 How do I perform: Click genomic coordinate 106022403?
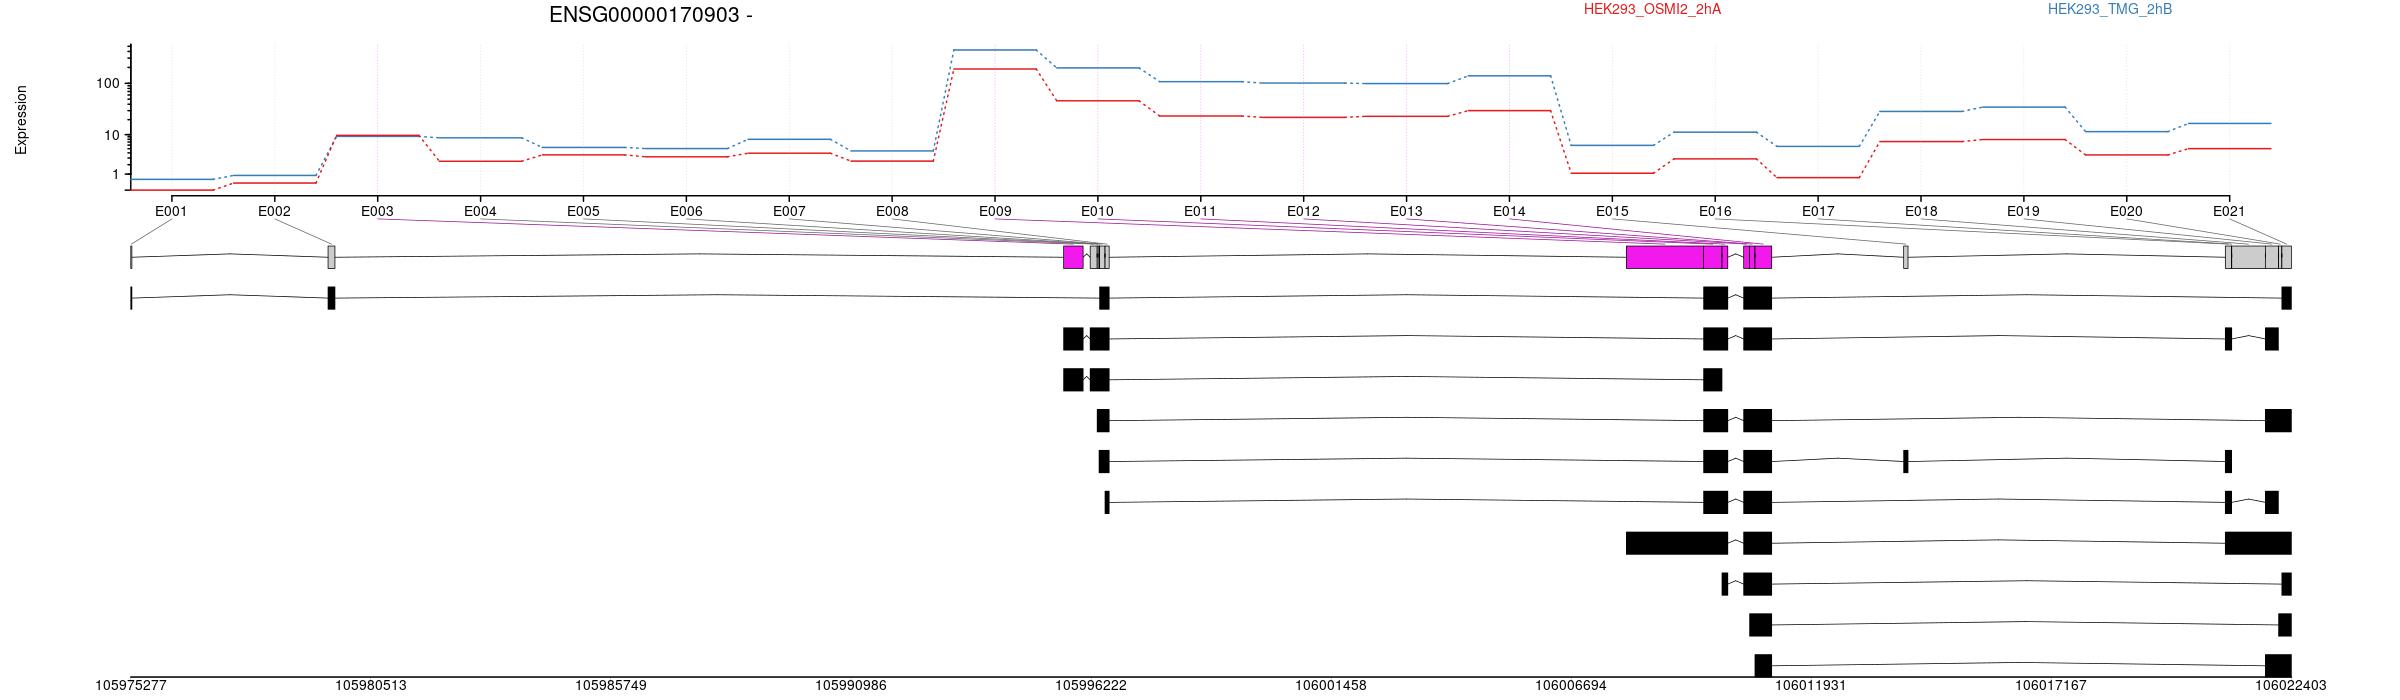pos(2291,686)
